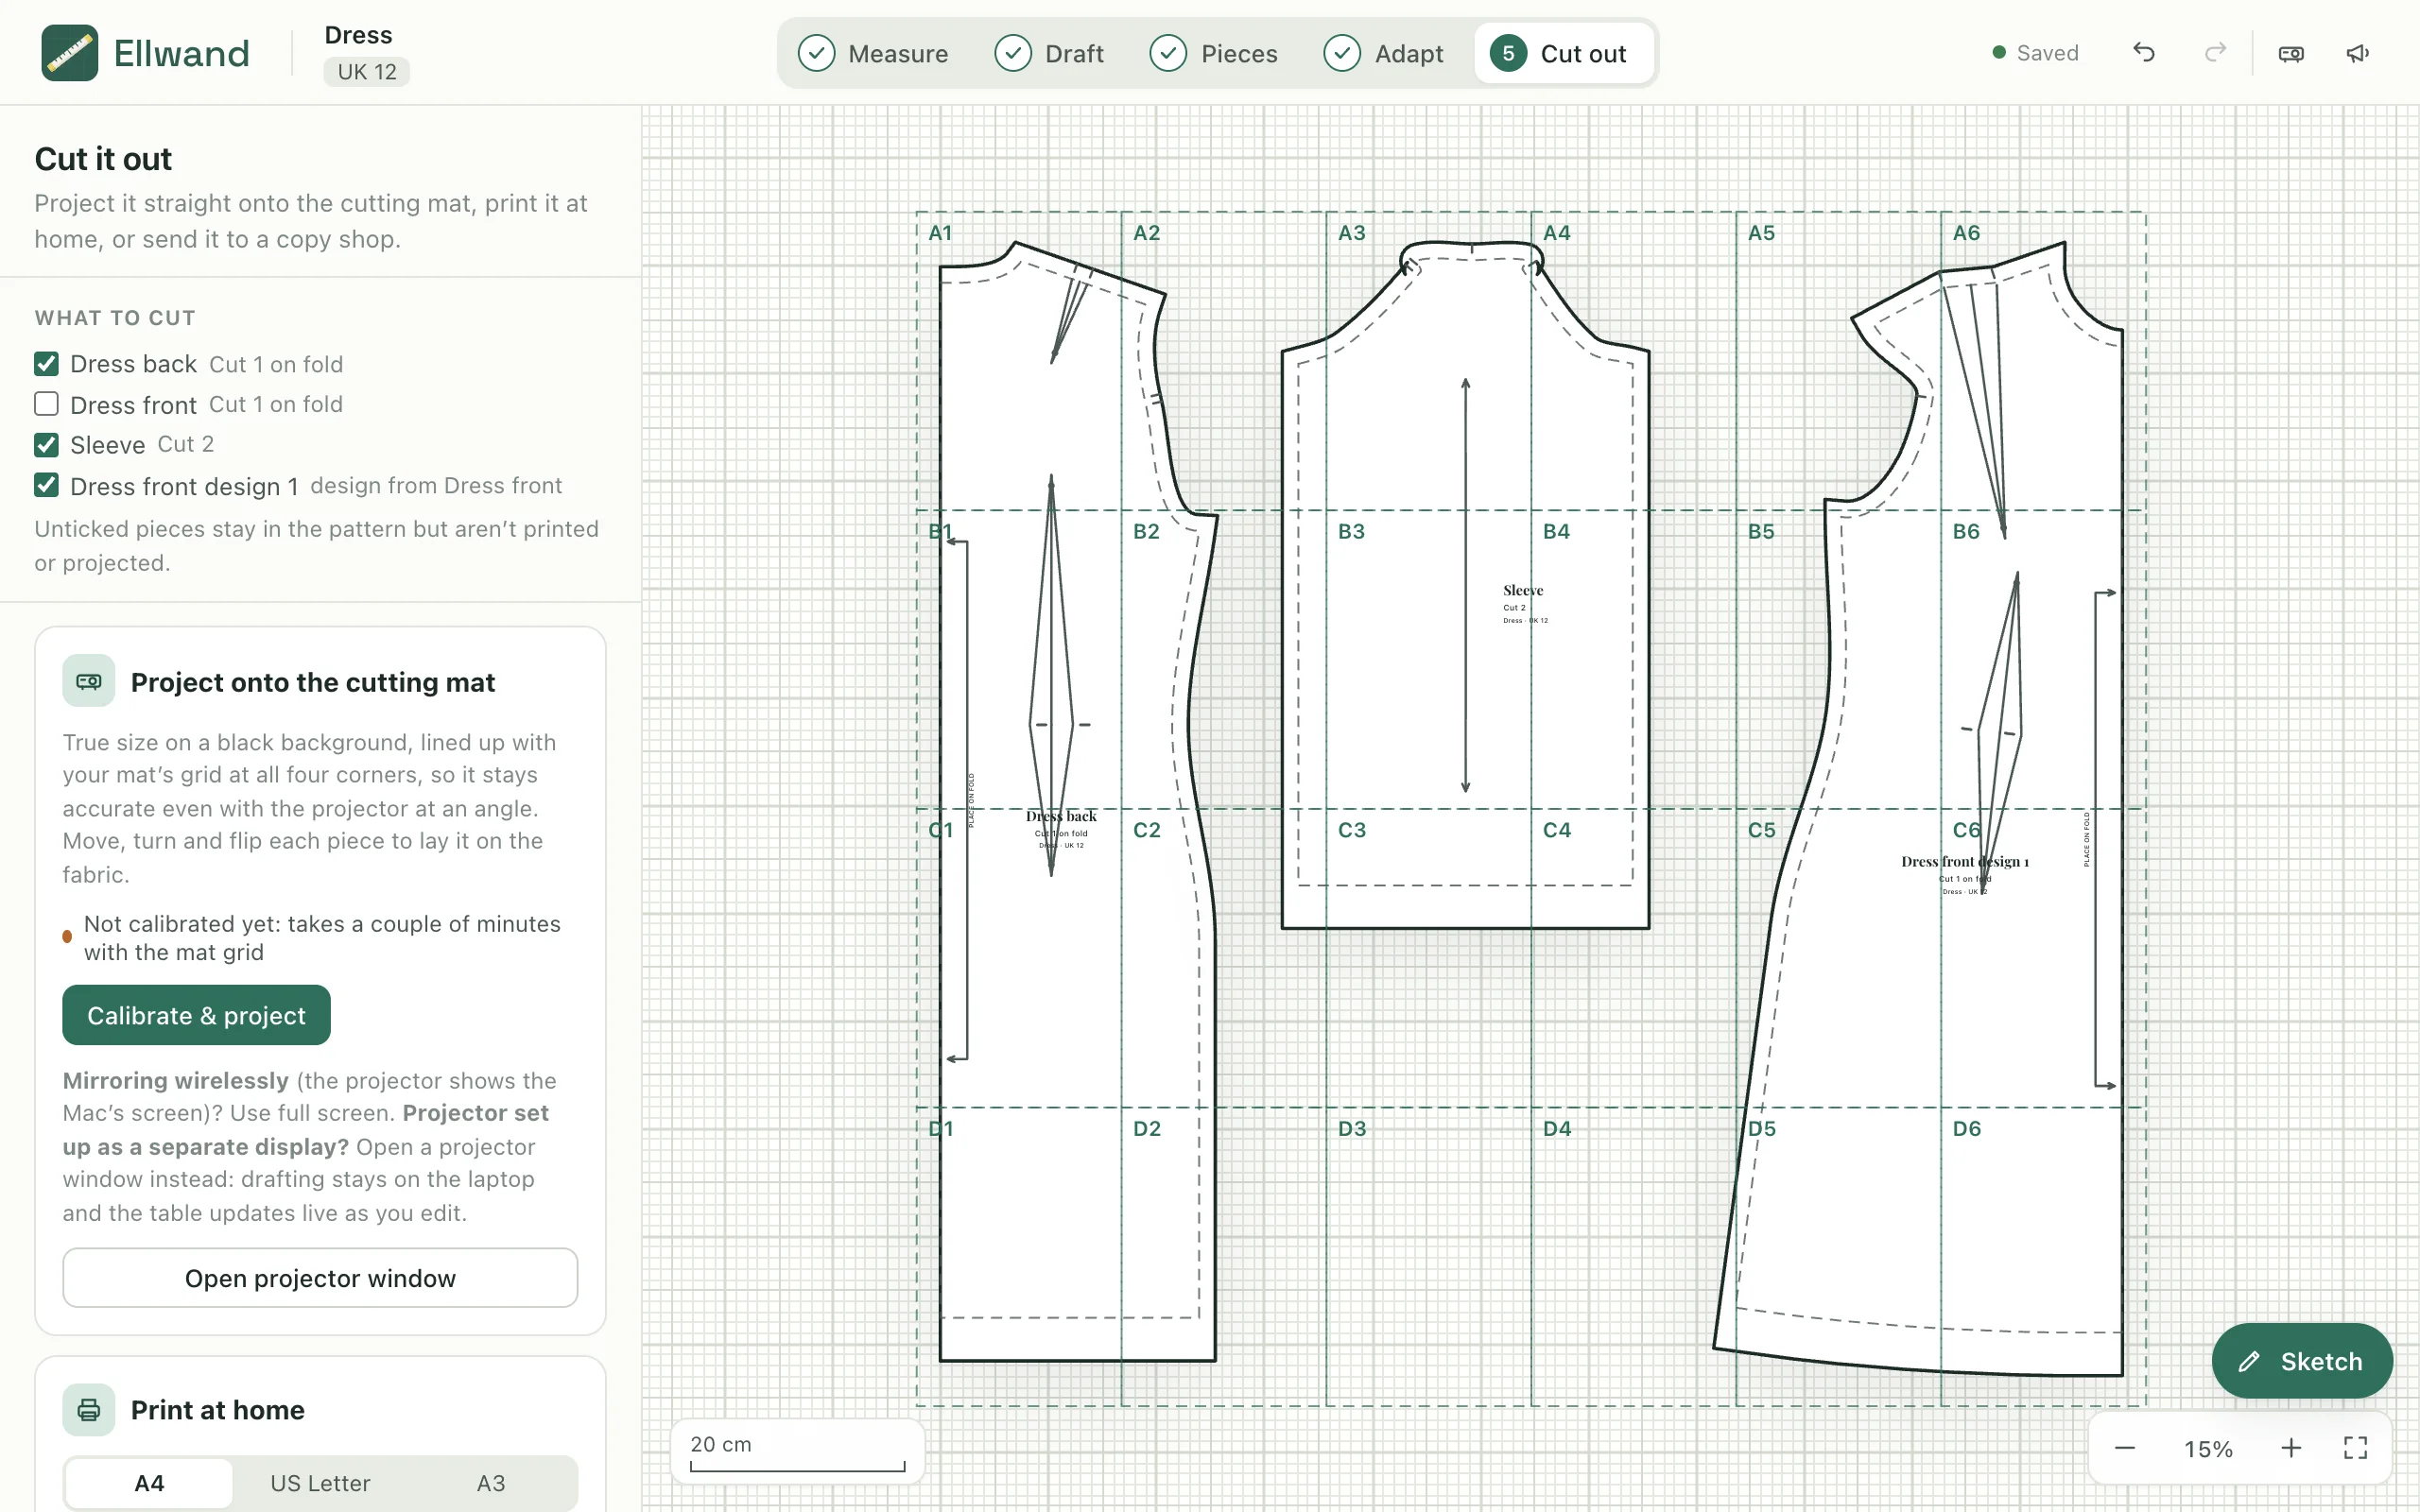2420x1512 pixels.
Task: Click the Saved status indicator
Action: (2035, 53)
